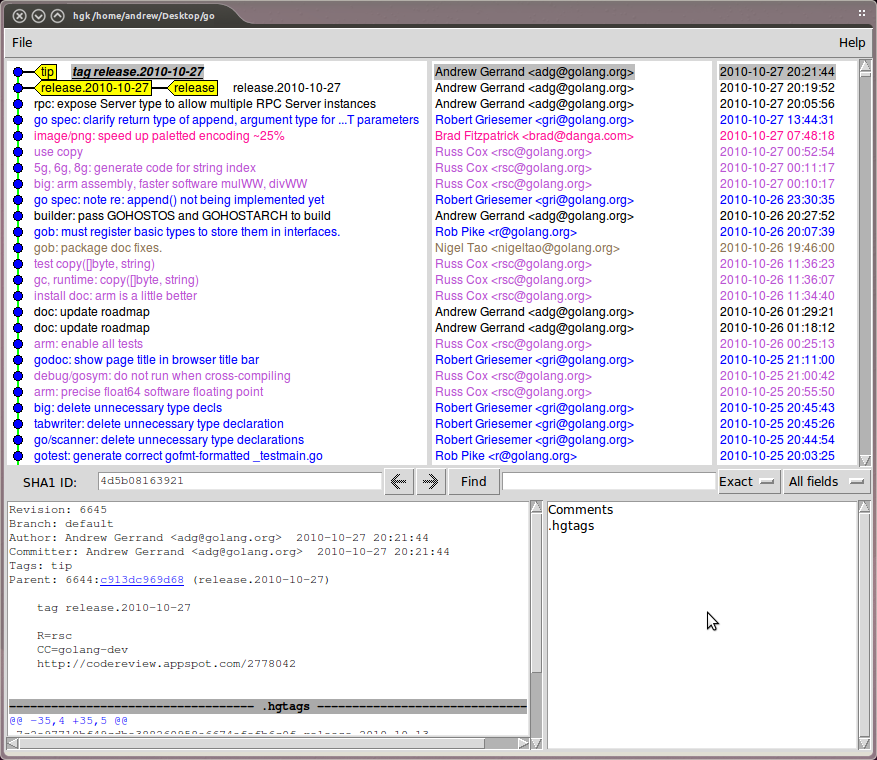
Task: Click the blue commit node beside 'use copy'
Action: click(x=18, y=152)
